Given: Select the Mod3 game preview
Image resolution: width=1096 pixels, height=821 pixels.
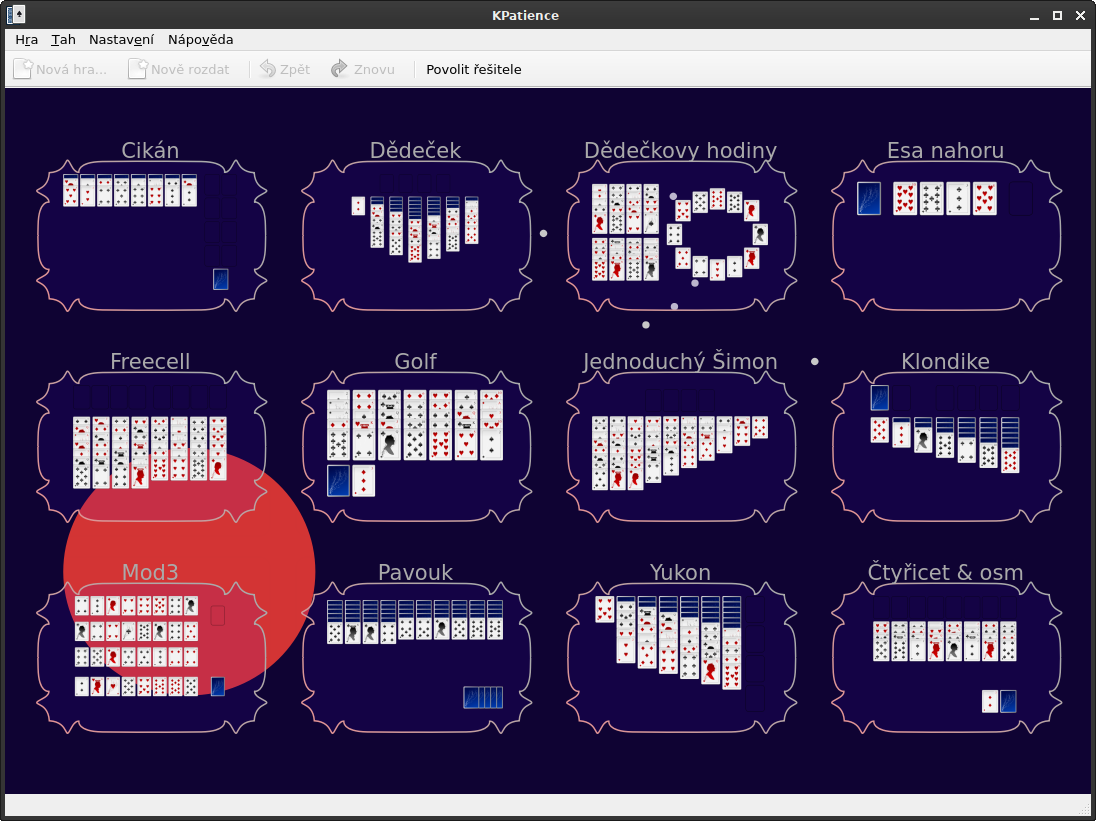Looking at the screenshot, I should coord(151,658).
